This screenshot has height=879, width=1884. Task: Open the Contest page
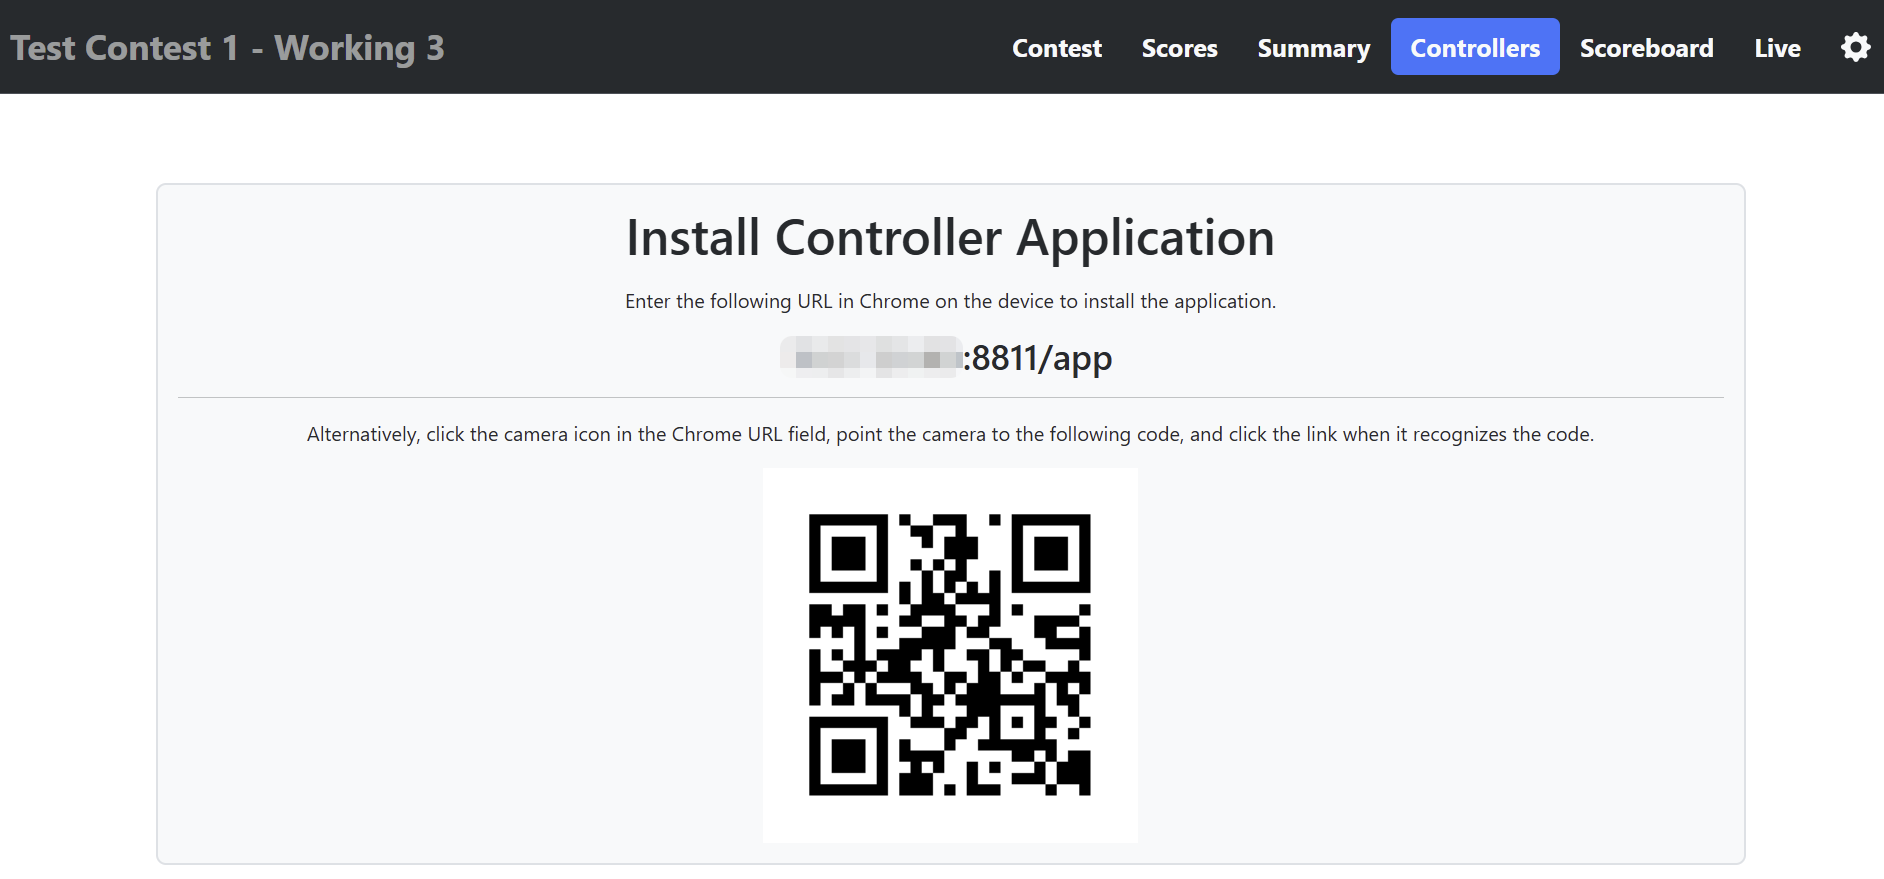coord(1056,48)
